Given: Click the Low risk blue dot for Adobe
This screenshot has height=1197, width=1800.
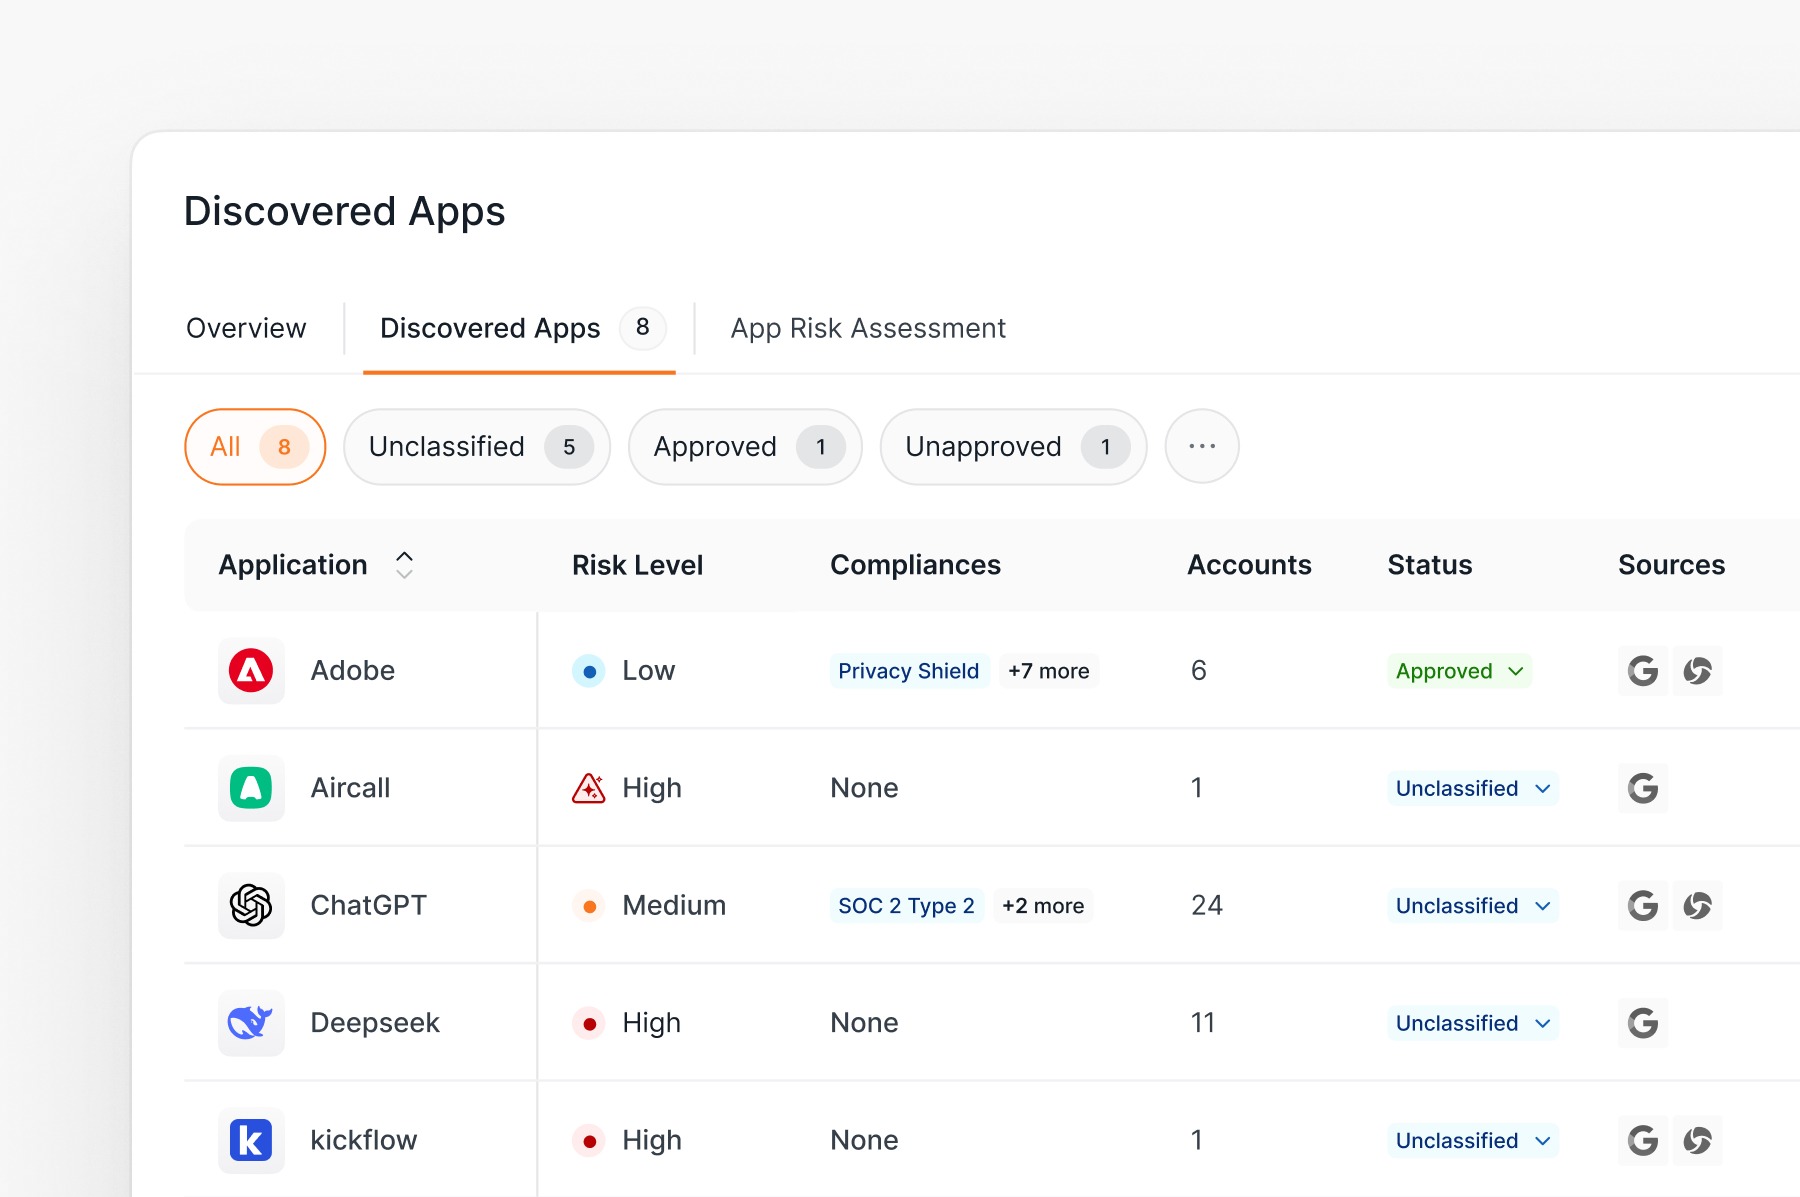Looking at the screenshot, I should point(589,671).
